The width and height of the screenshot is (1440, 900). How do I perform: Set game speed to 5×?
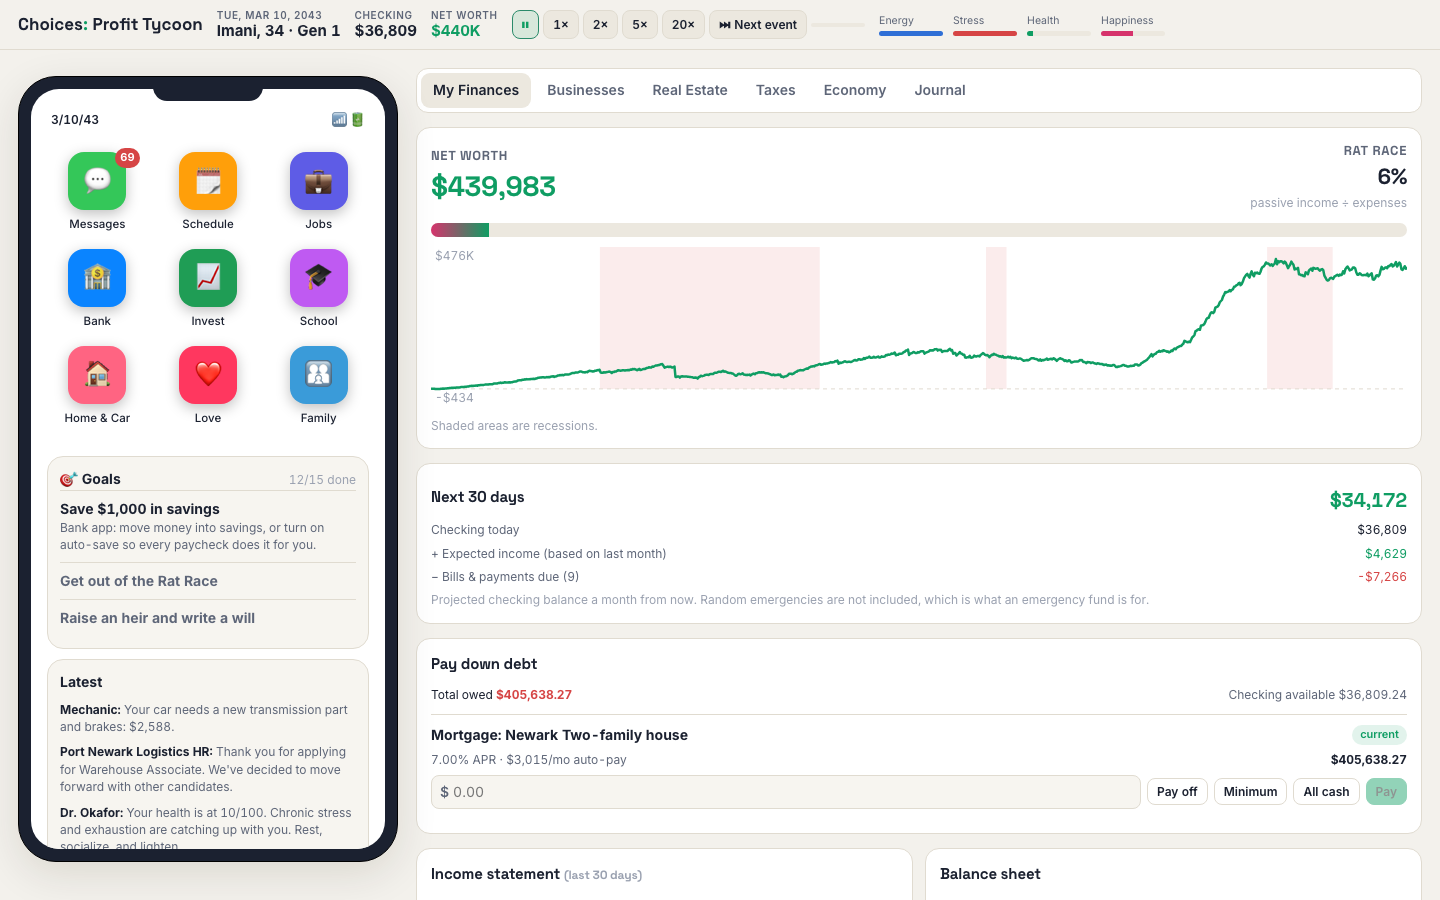pyautogui.click(x=640, y=25)
